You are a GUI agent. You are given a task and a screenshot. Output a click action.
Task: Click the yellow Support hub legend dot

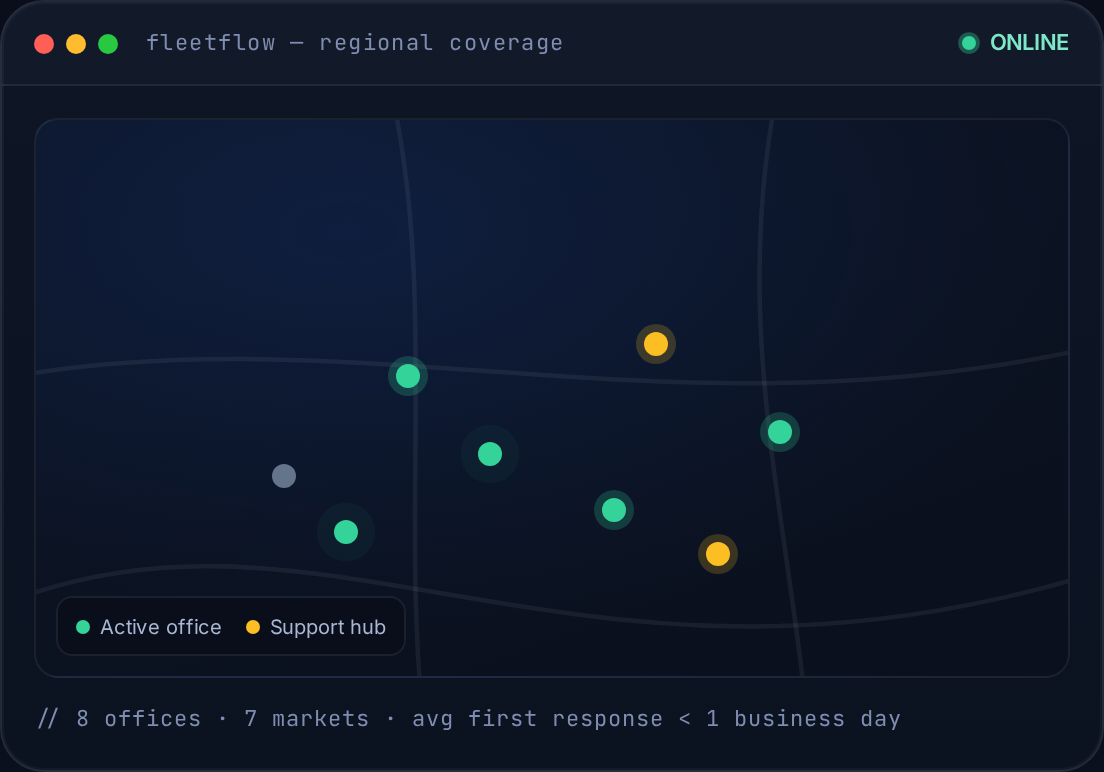click(x=253, y=627)
